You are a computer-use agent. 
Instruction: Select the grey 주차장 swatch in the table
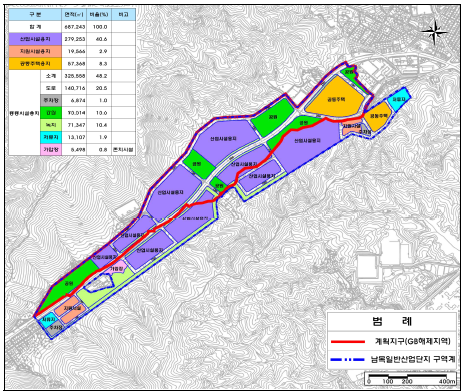(x=51, y=100)
